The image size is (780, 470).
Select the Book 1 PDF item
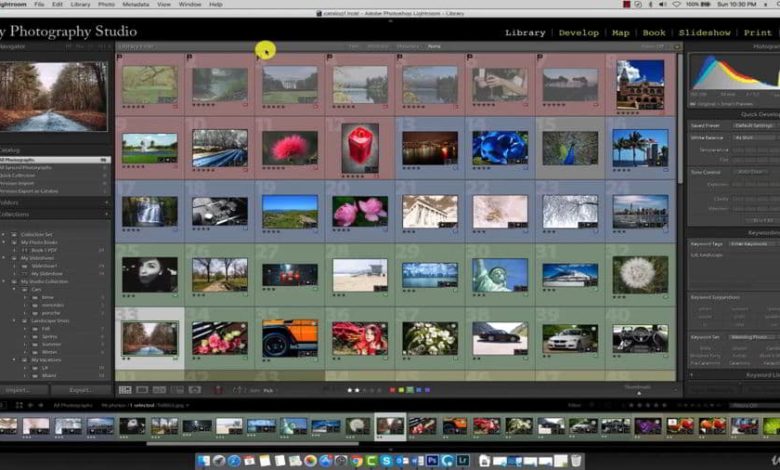coord(44,250)
